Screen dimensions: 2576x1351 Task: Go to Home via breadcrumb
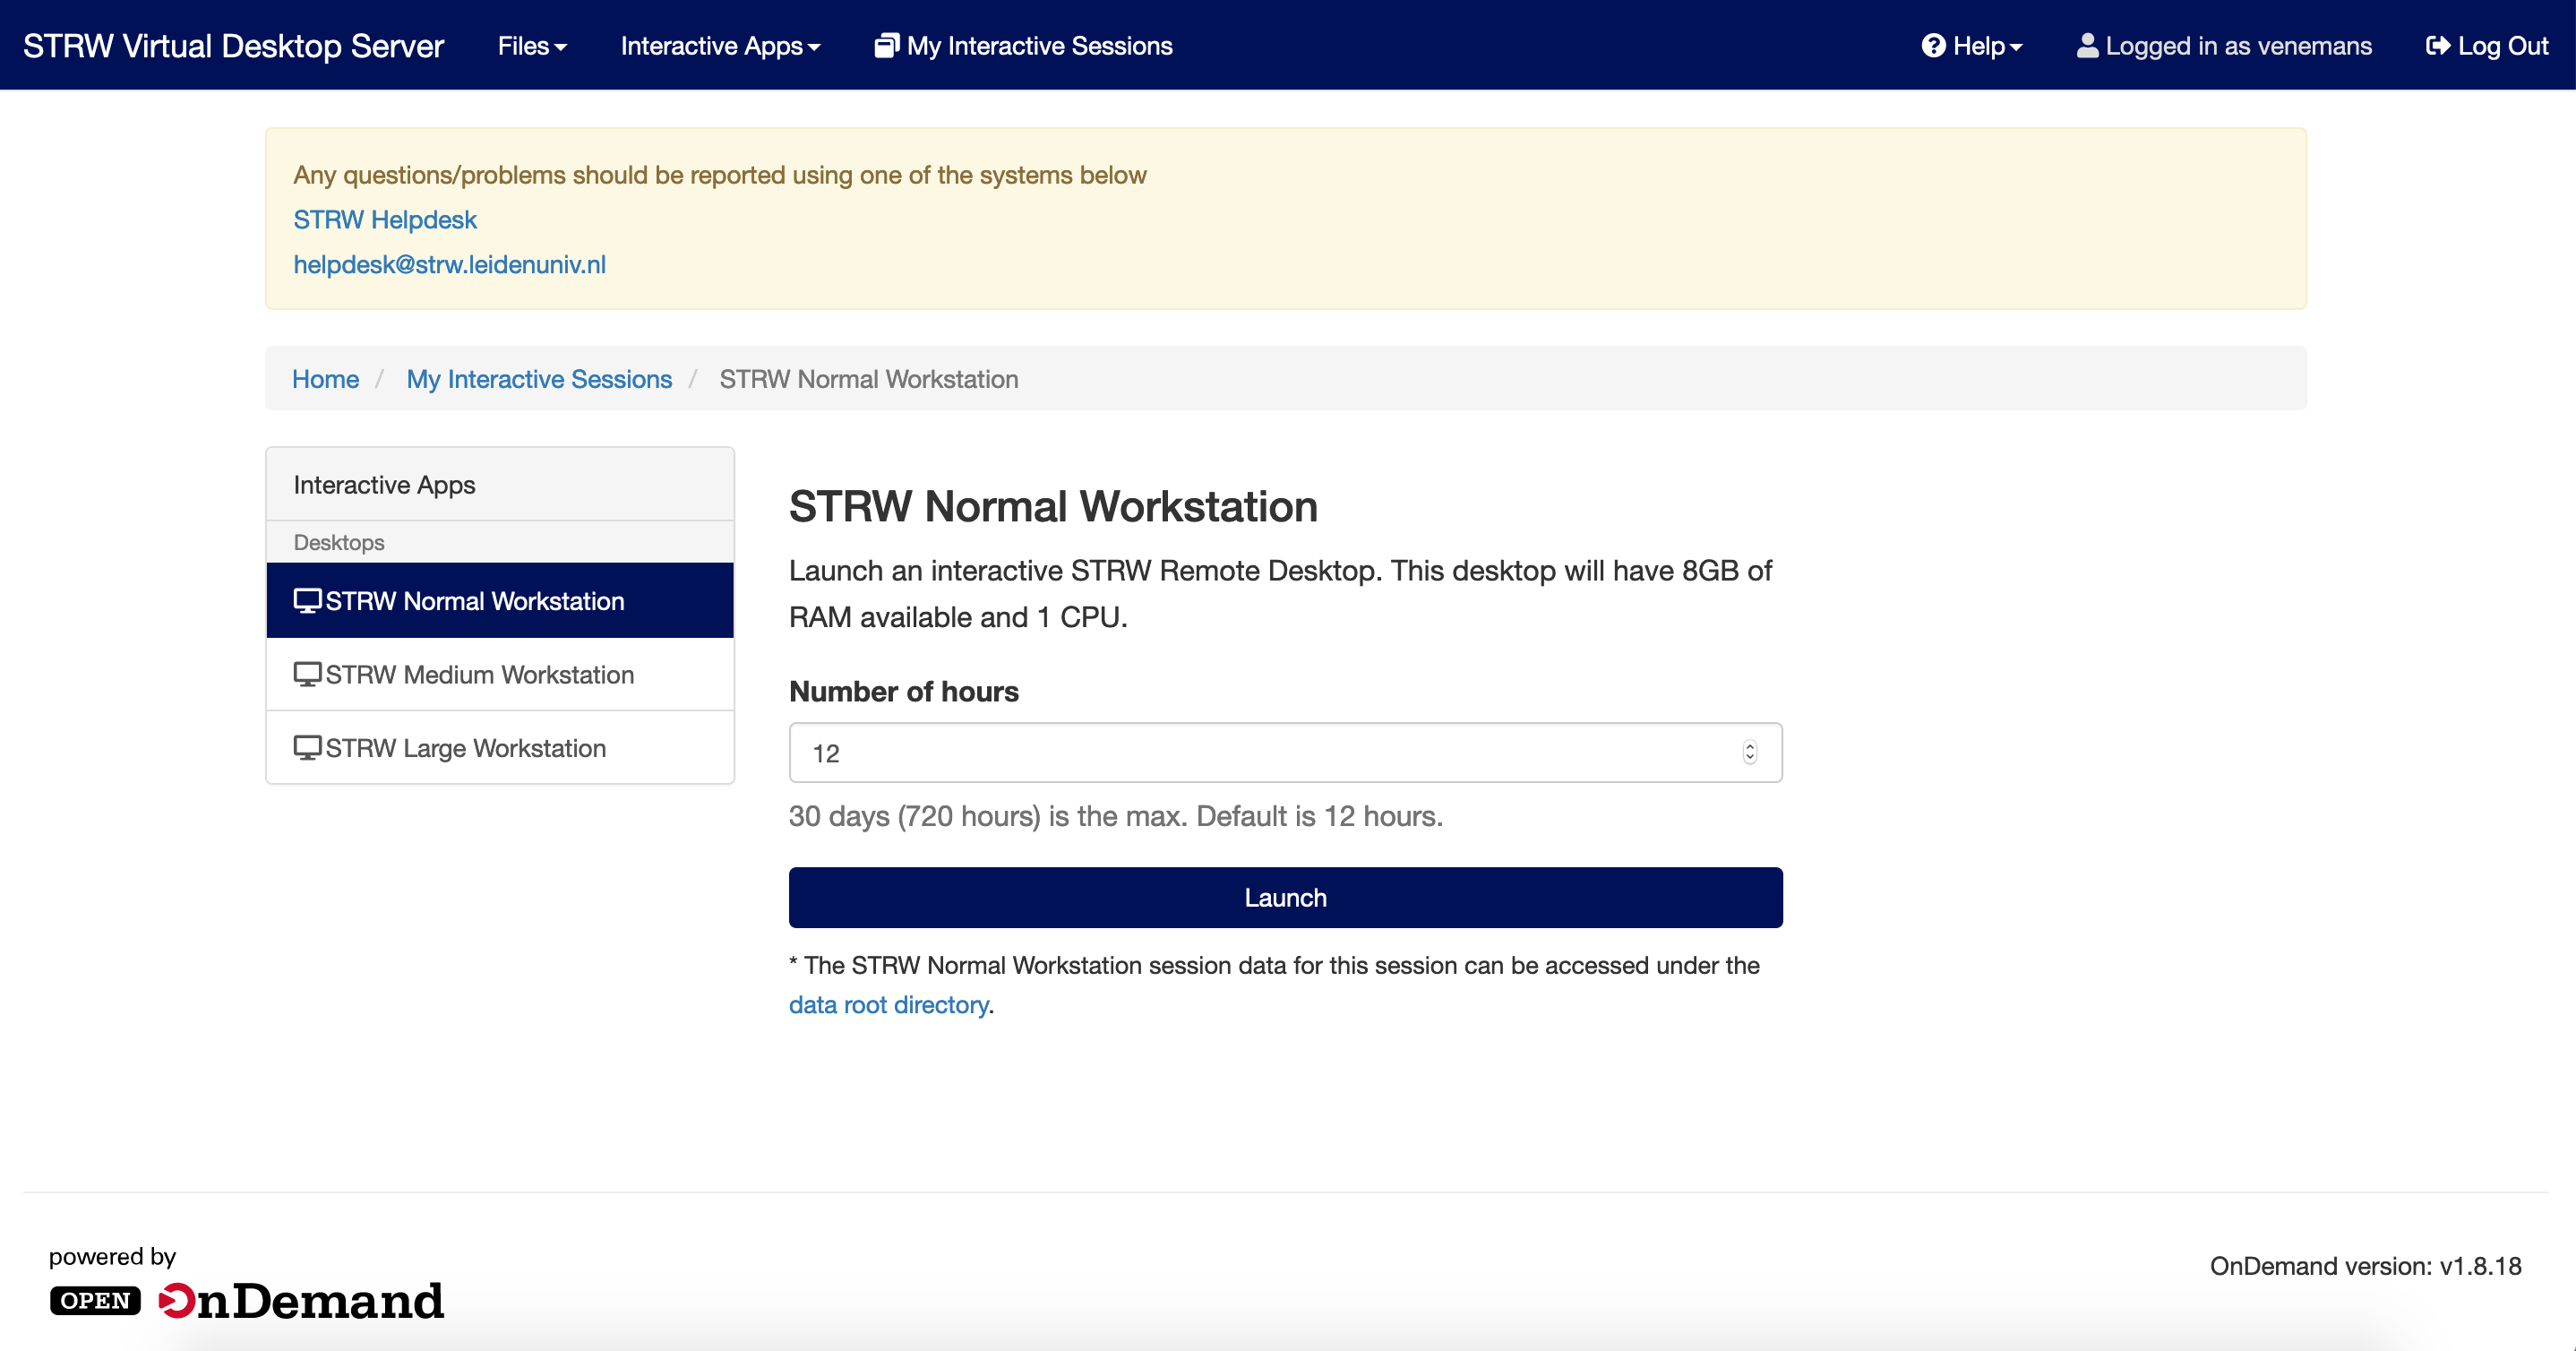[x=325, y=379]
